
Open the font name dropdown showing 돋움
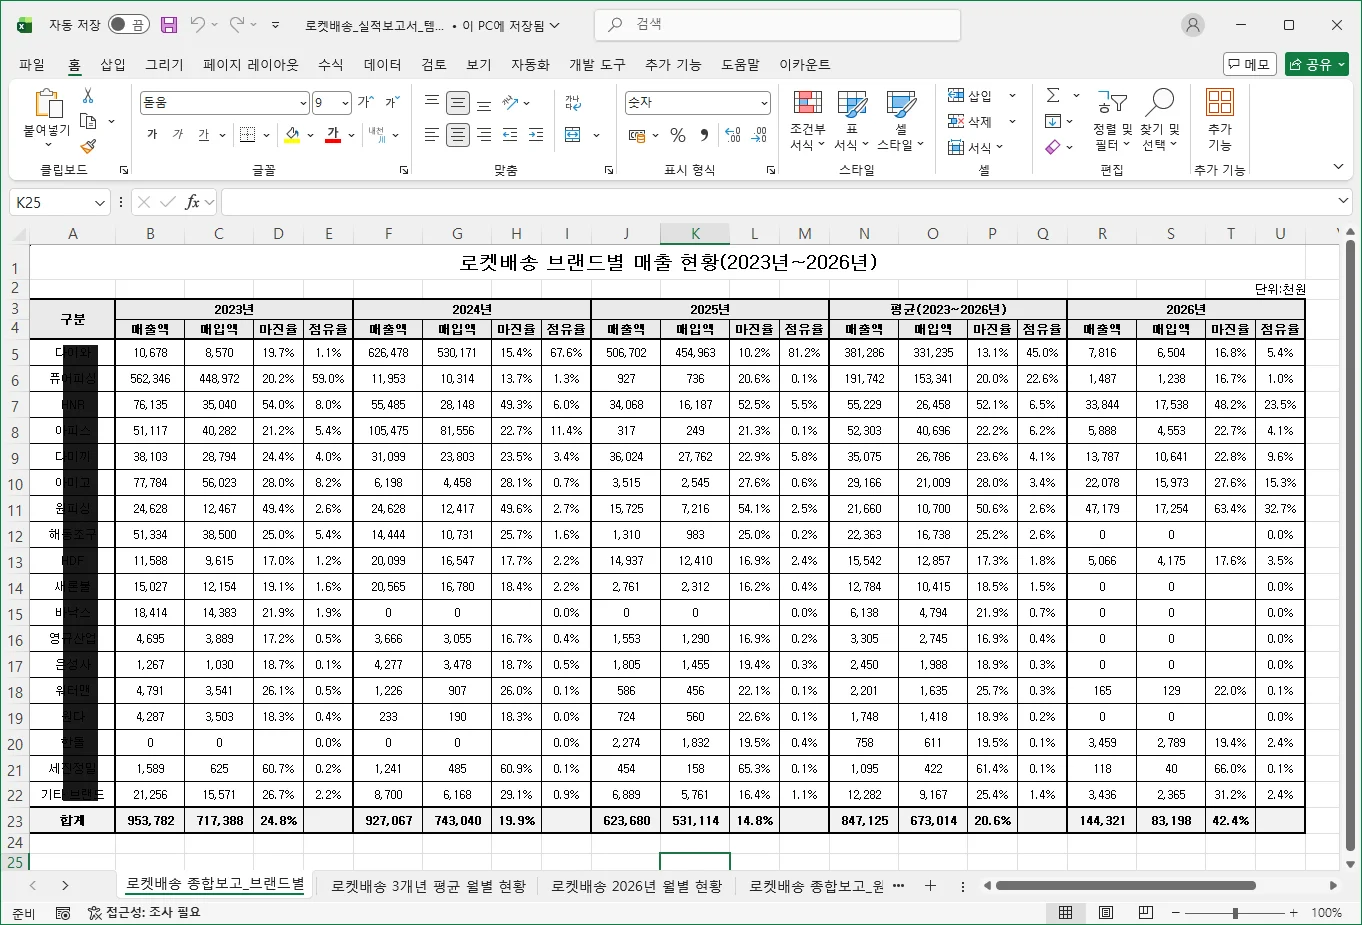(303, 102)
